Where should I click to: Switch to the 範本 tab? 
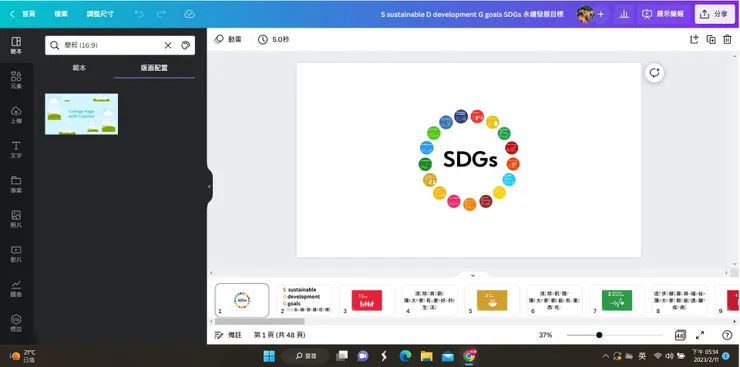pos(79,68)
